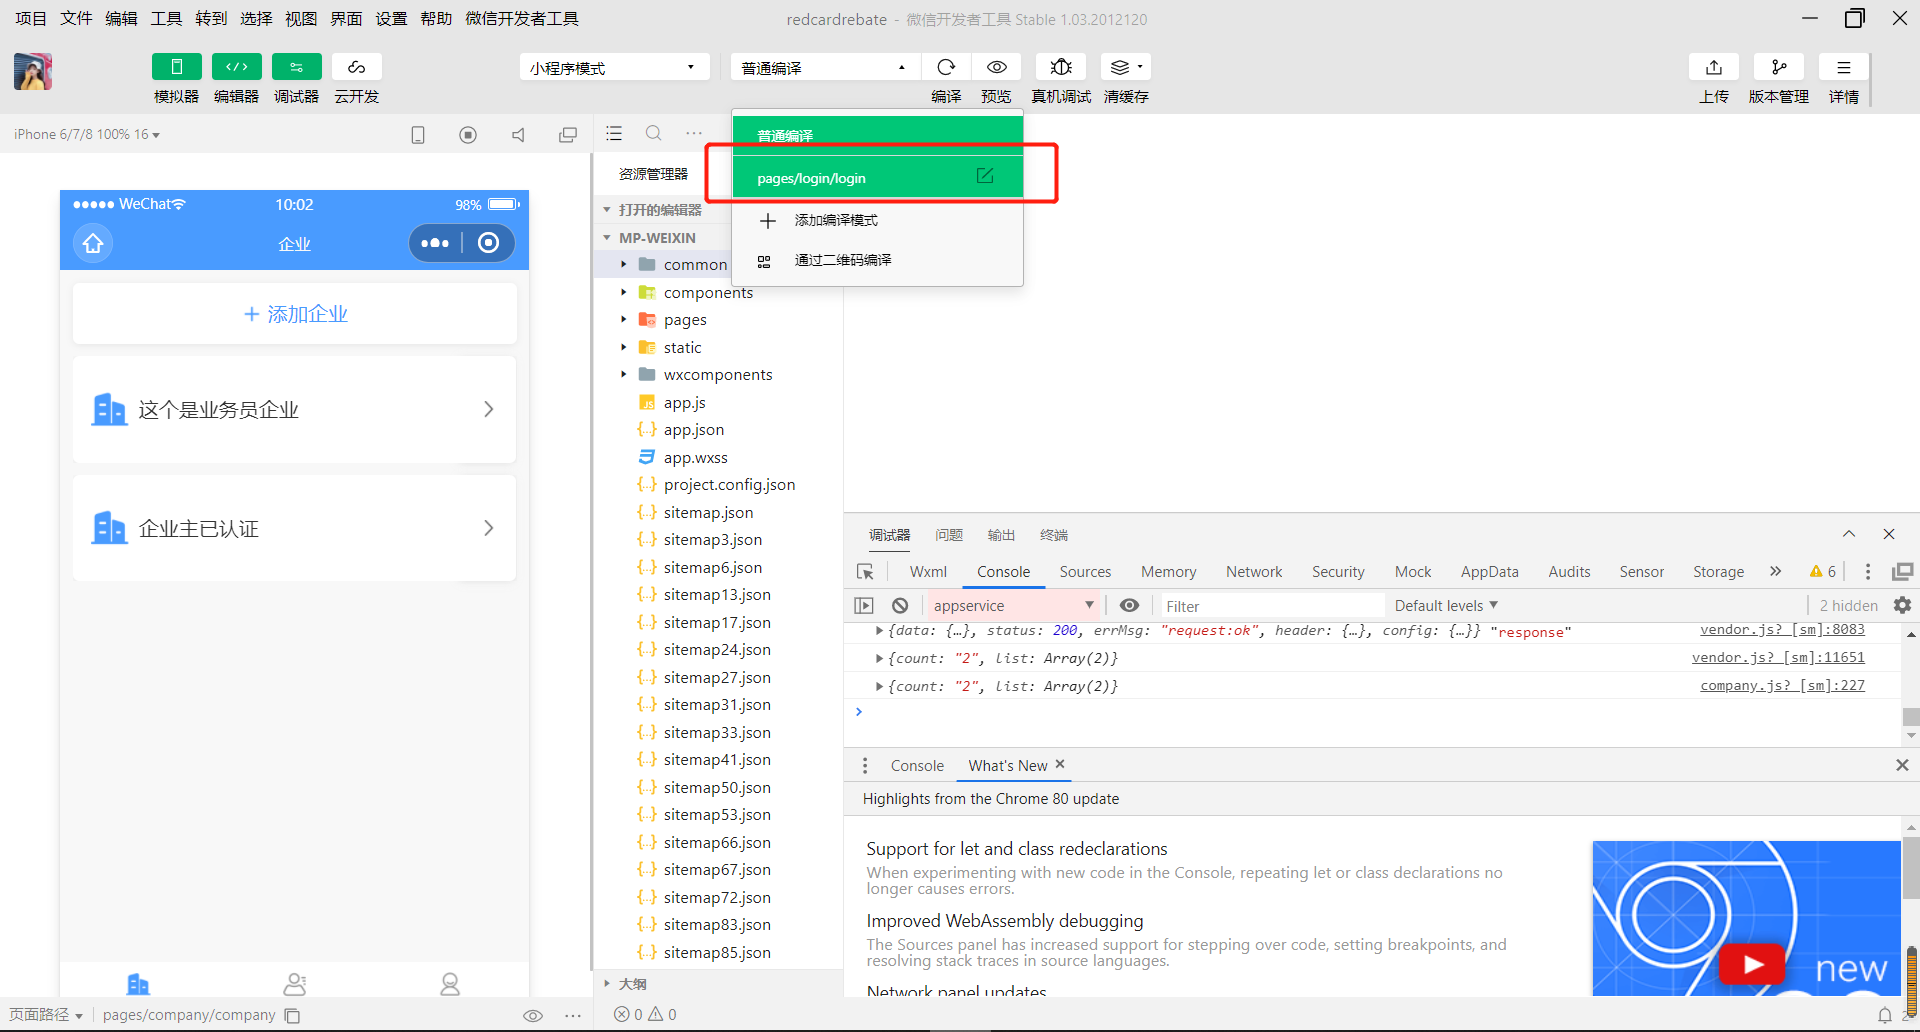Image resolution: width=1920 pixels, height=1032 pixels.
Task: Start 真机调试 real device debugging
Action: 1061,67
